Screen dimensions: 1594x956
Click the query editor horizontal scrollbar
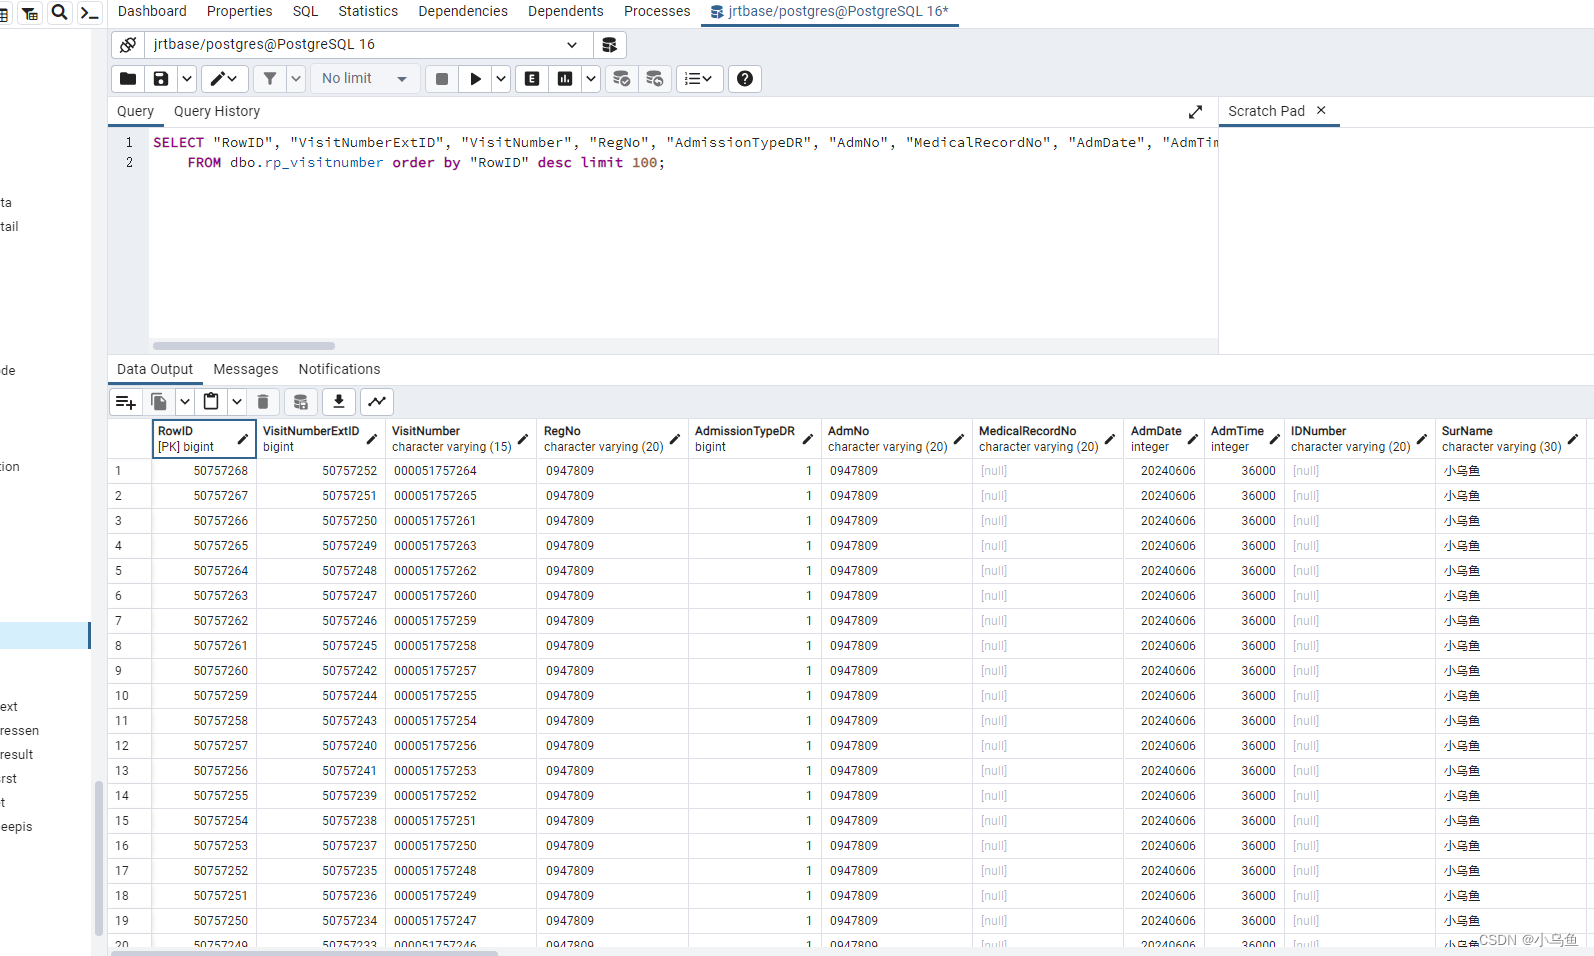(243, 346)
